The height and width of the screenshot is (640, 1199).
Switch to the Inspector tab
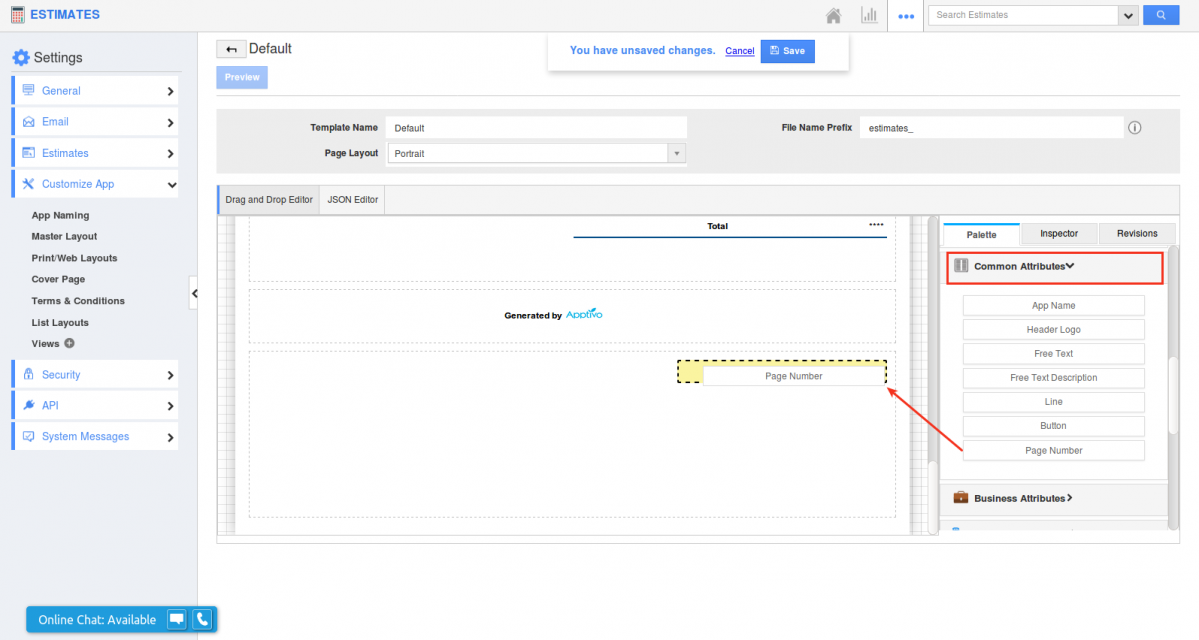click(x=1058, y=234)
